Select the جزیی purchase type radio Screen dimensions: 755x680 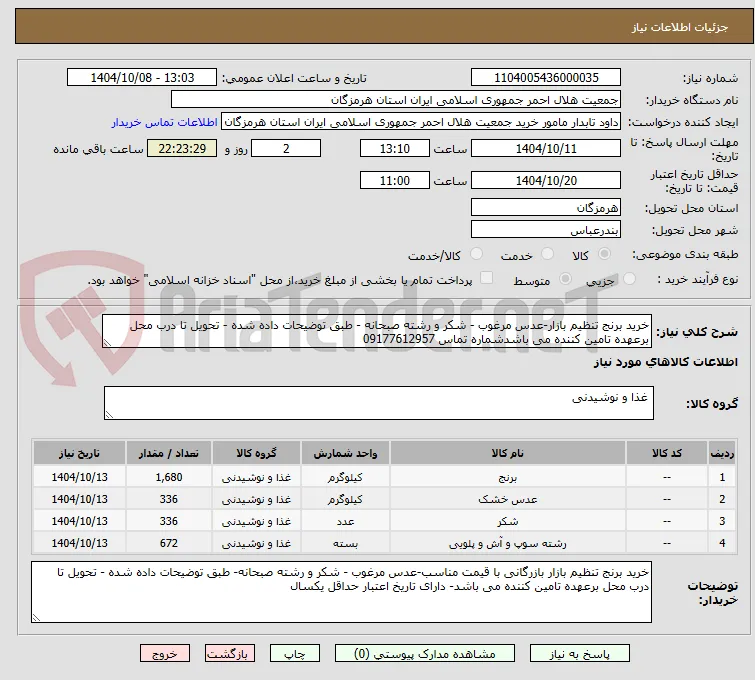tap(629, 278)
